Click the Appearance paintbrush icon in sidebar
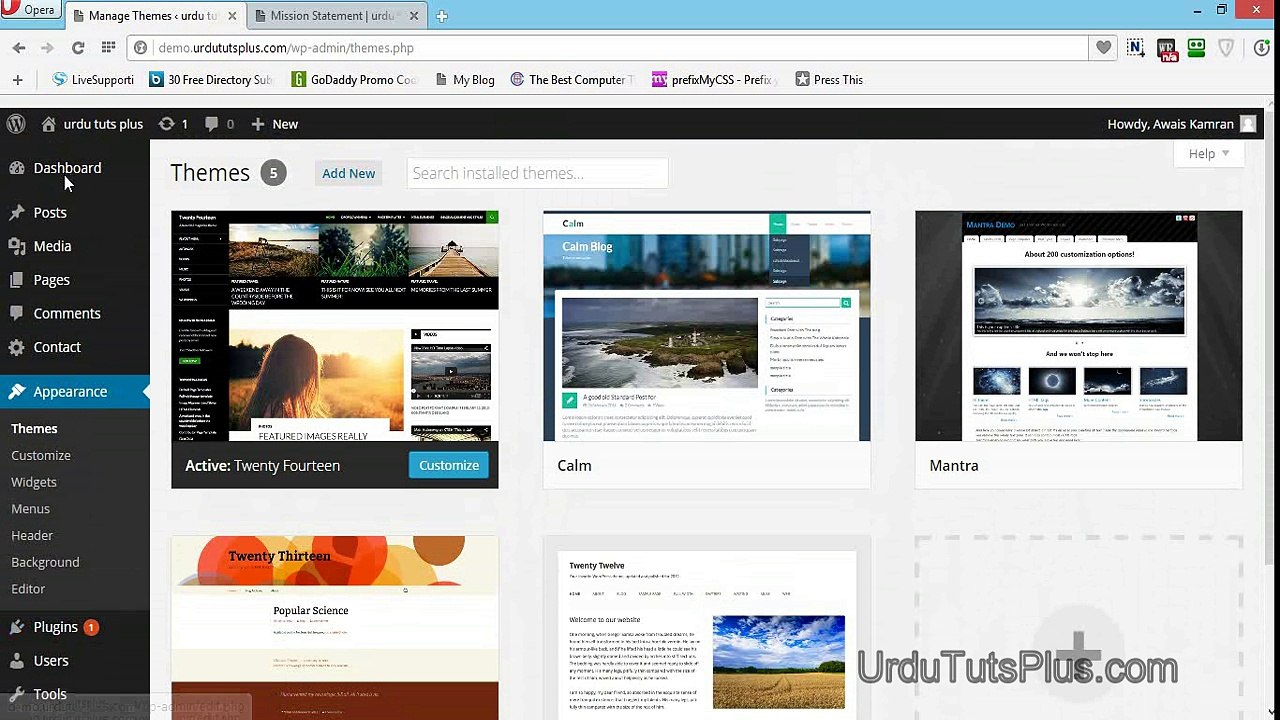 (x=17, y=391)
